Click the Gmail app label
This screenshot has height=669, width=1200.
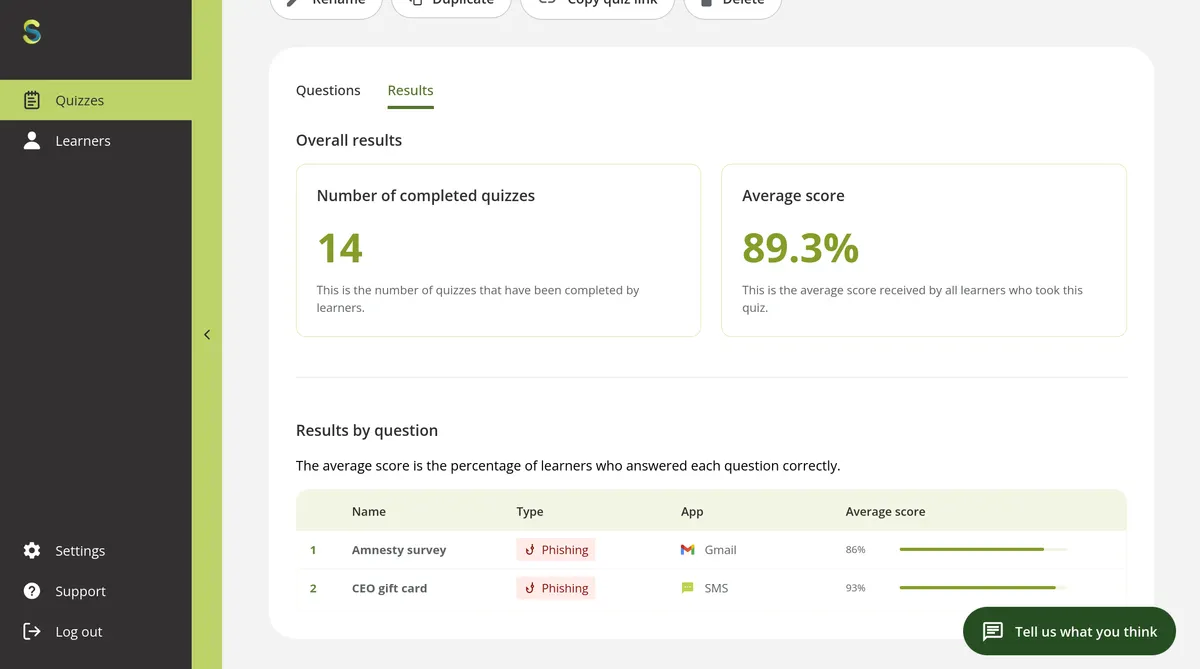[x=720, y=550]
